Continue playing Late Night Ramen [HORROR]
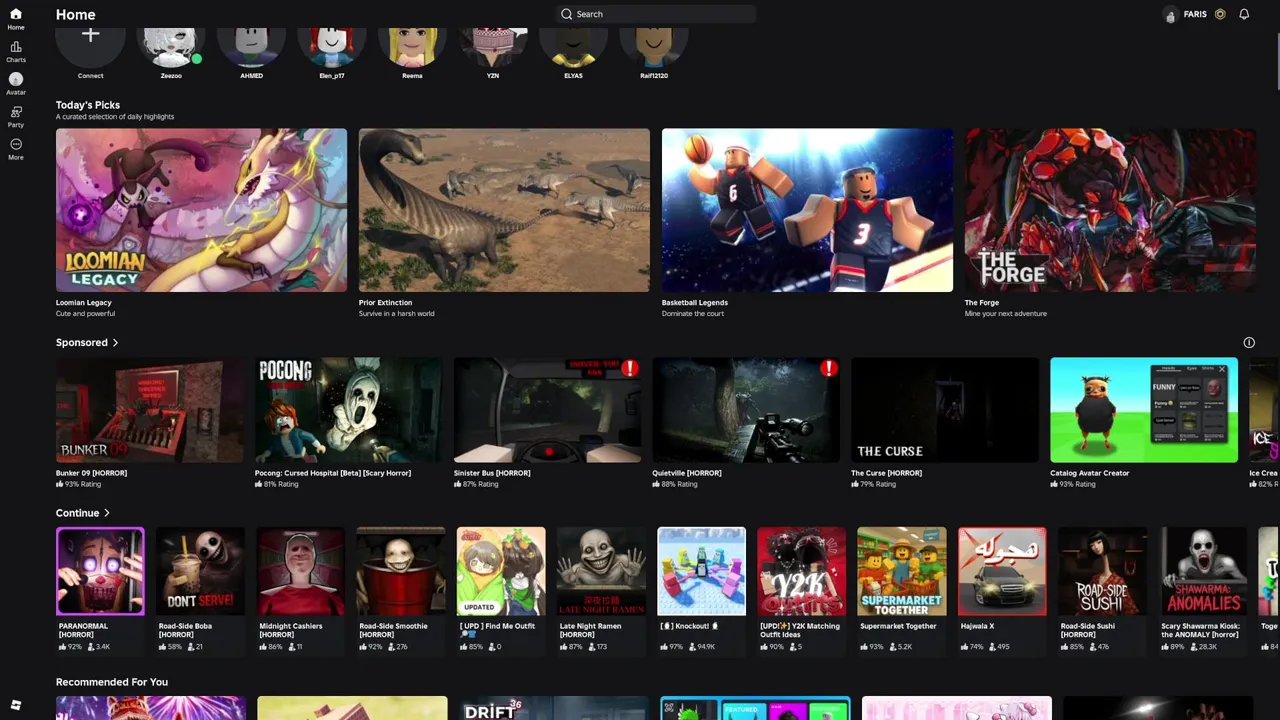1280x720 pixels. pos(601,571)
